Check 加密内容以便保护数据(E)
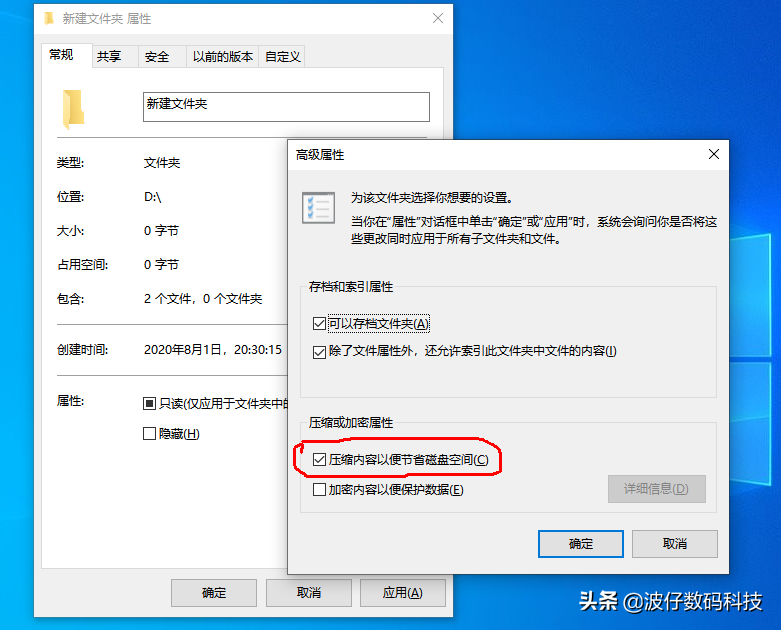 tap(319, 490)
